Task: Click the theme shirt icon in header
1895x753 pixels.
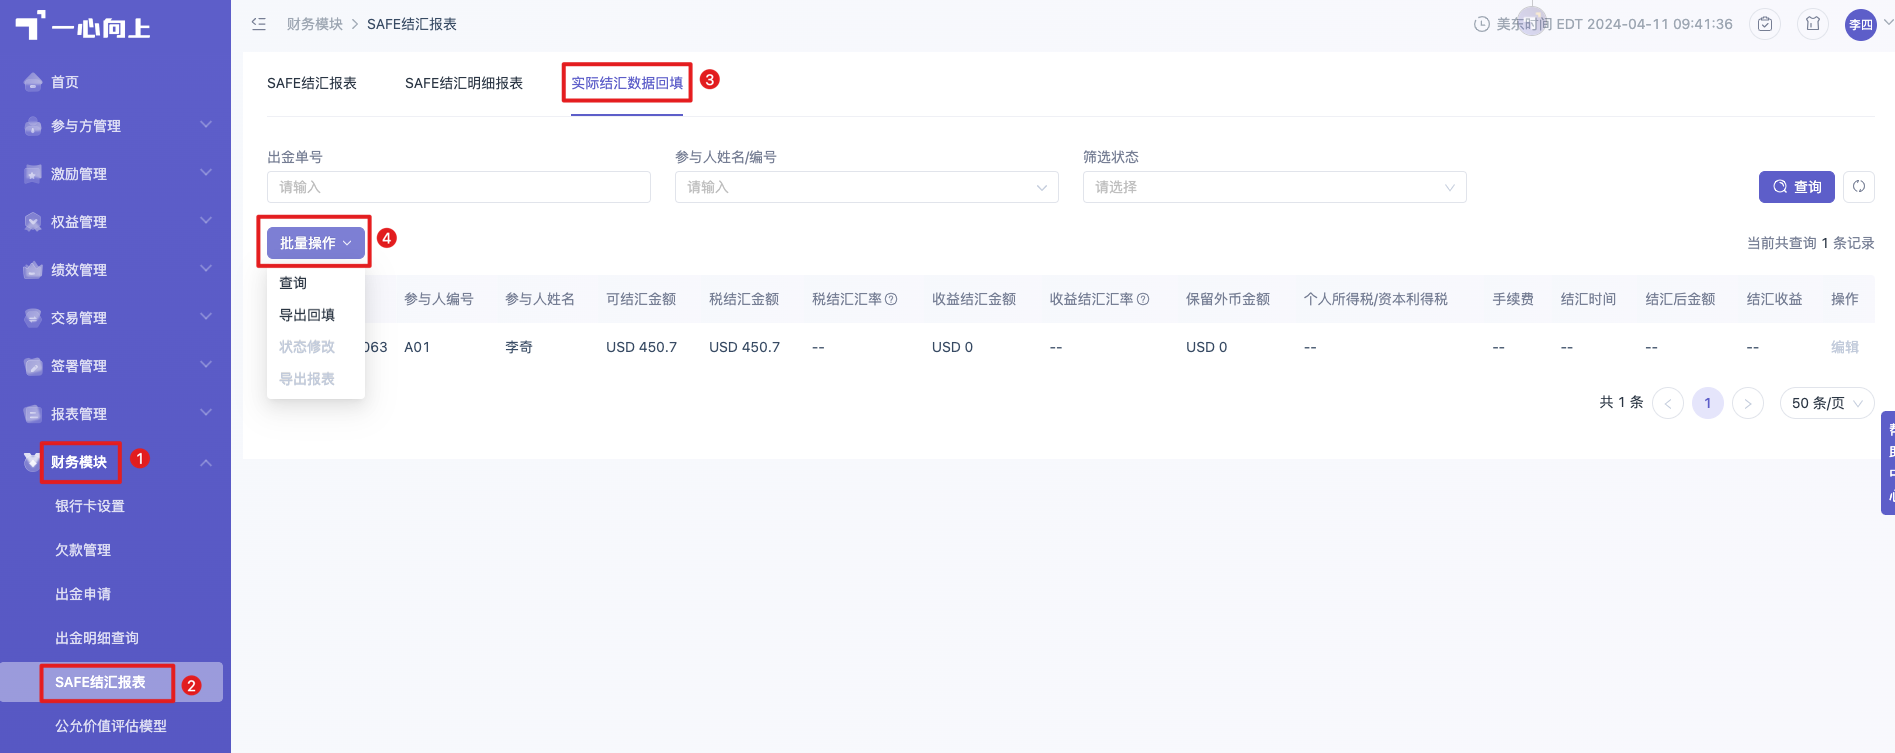Action: click(x=1813, y=24)
